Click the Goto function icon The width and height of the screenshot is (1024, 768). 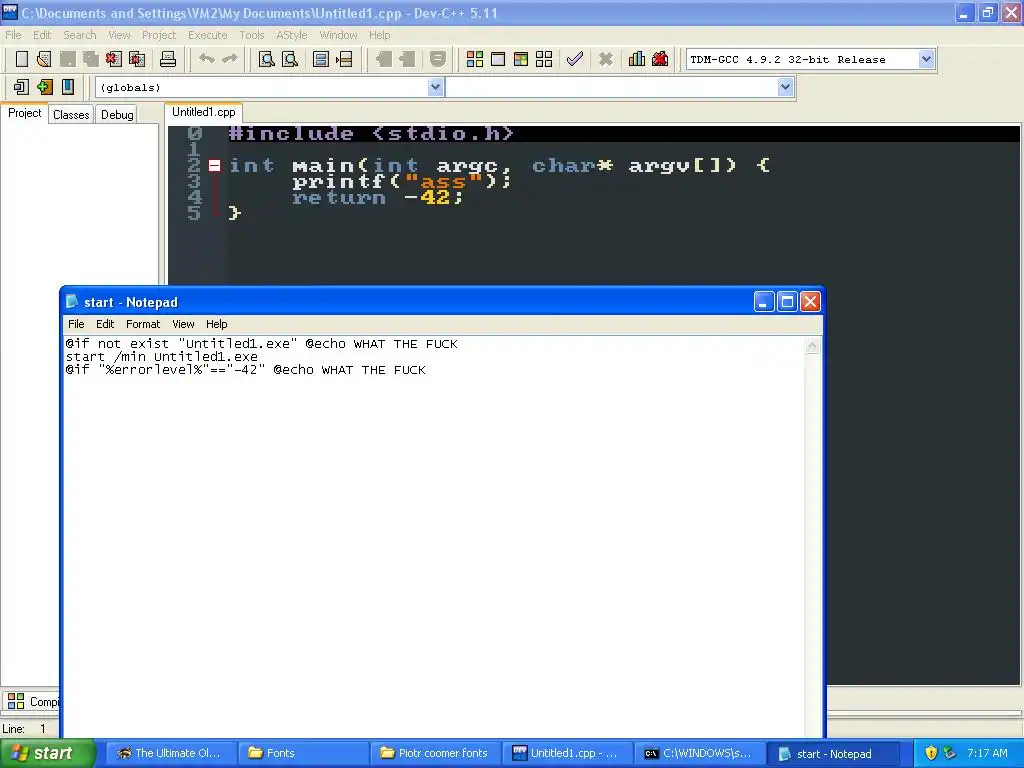tap(321, 59)
